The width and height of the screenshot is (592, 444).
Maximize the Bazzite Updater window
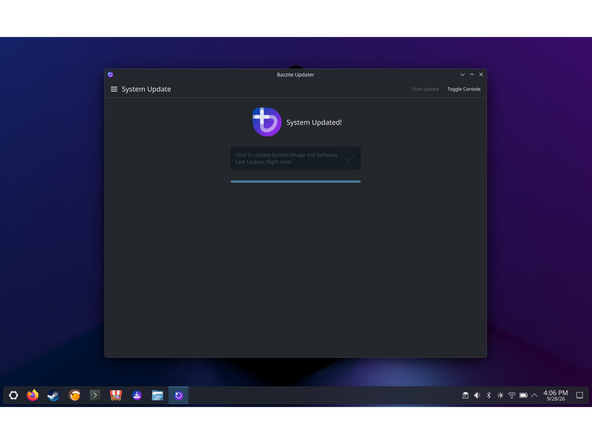(472, 75)
